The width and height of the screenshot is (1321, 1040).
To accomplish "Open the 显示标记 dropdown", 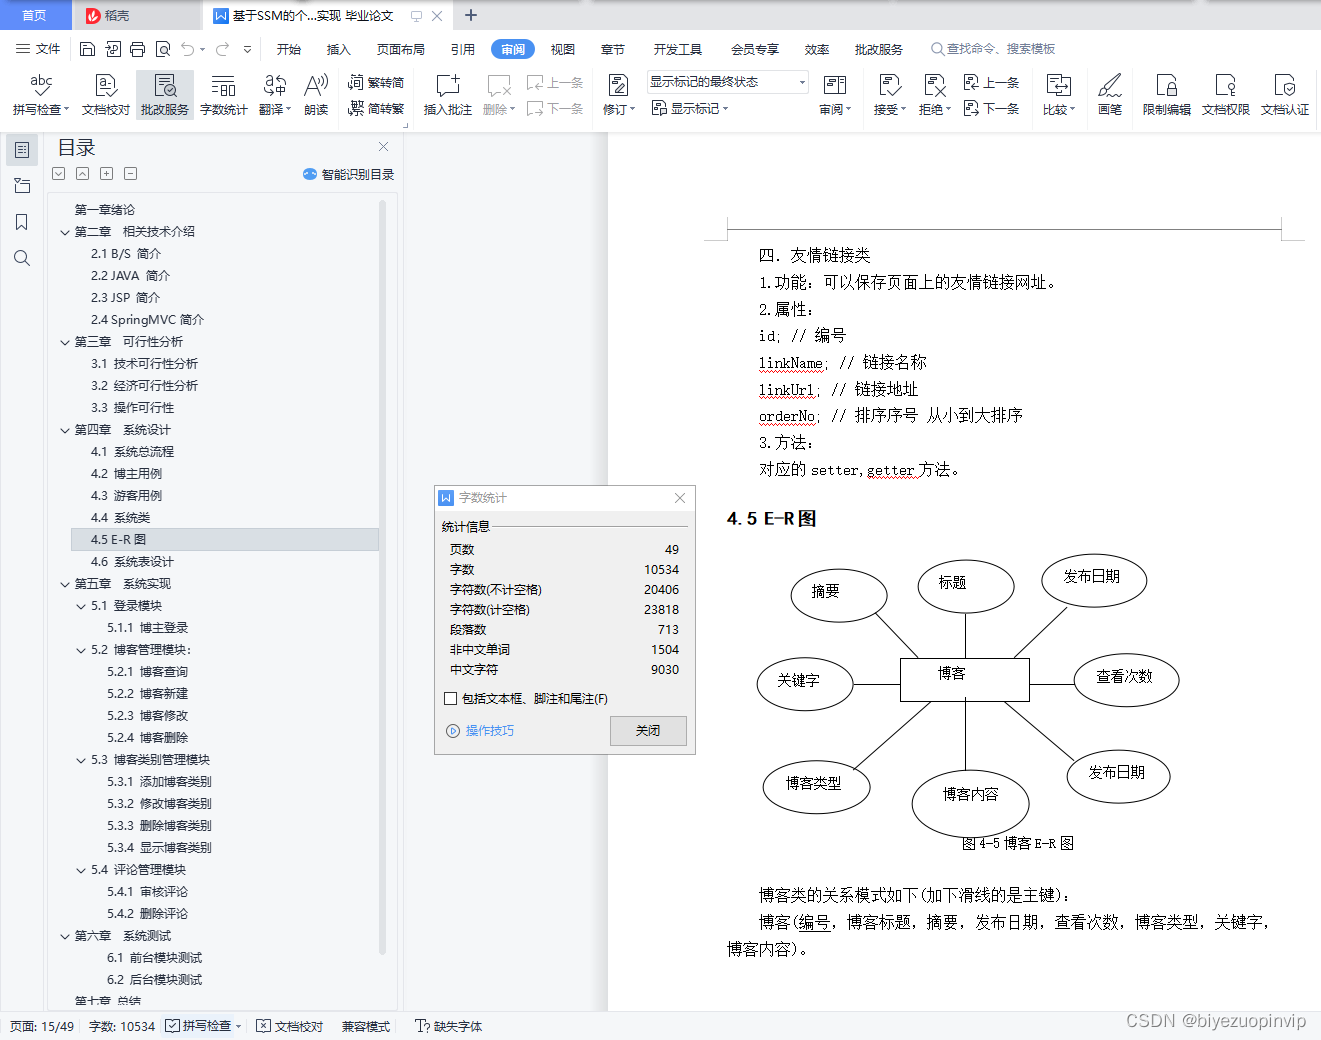I will point(690,108).
